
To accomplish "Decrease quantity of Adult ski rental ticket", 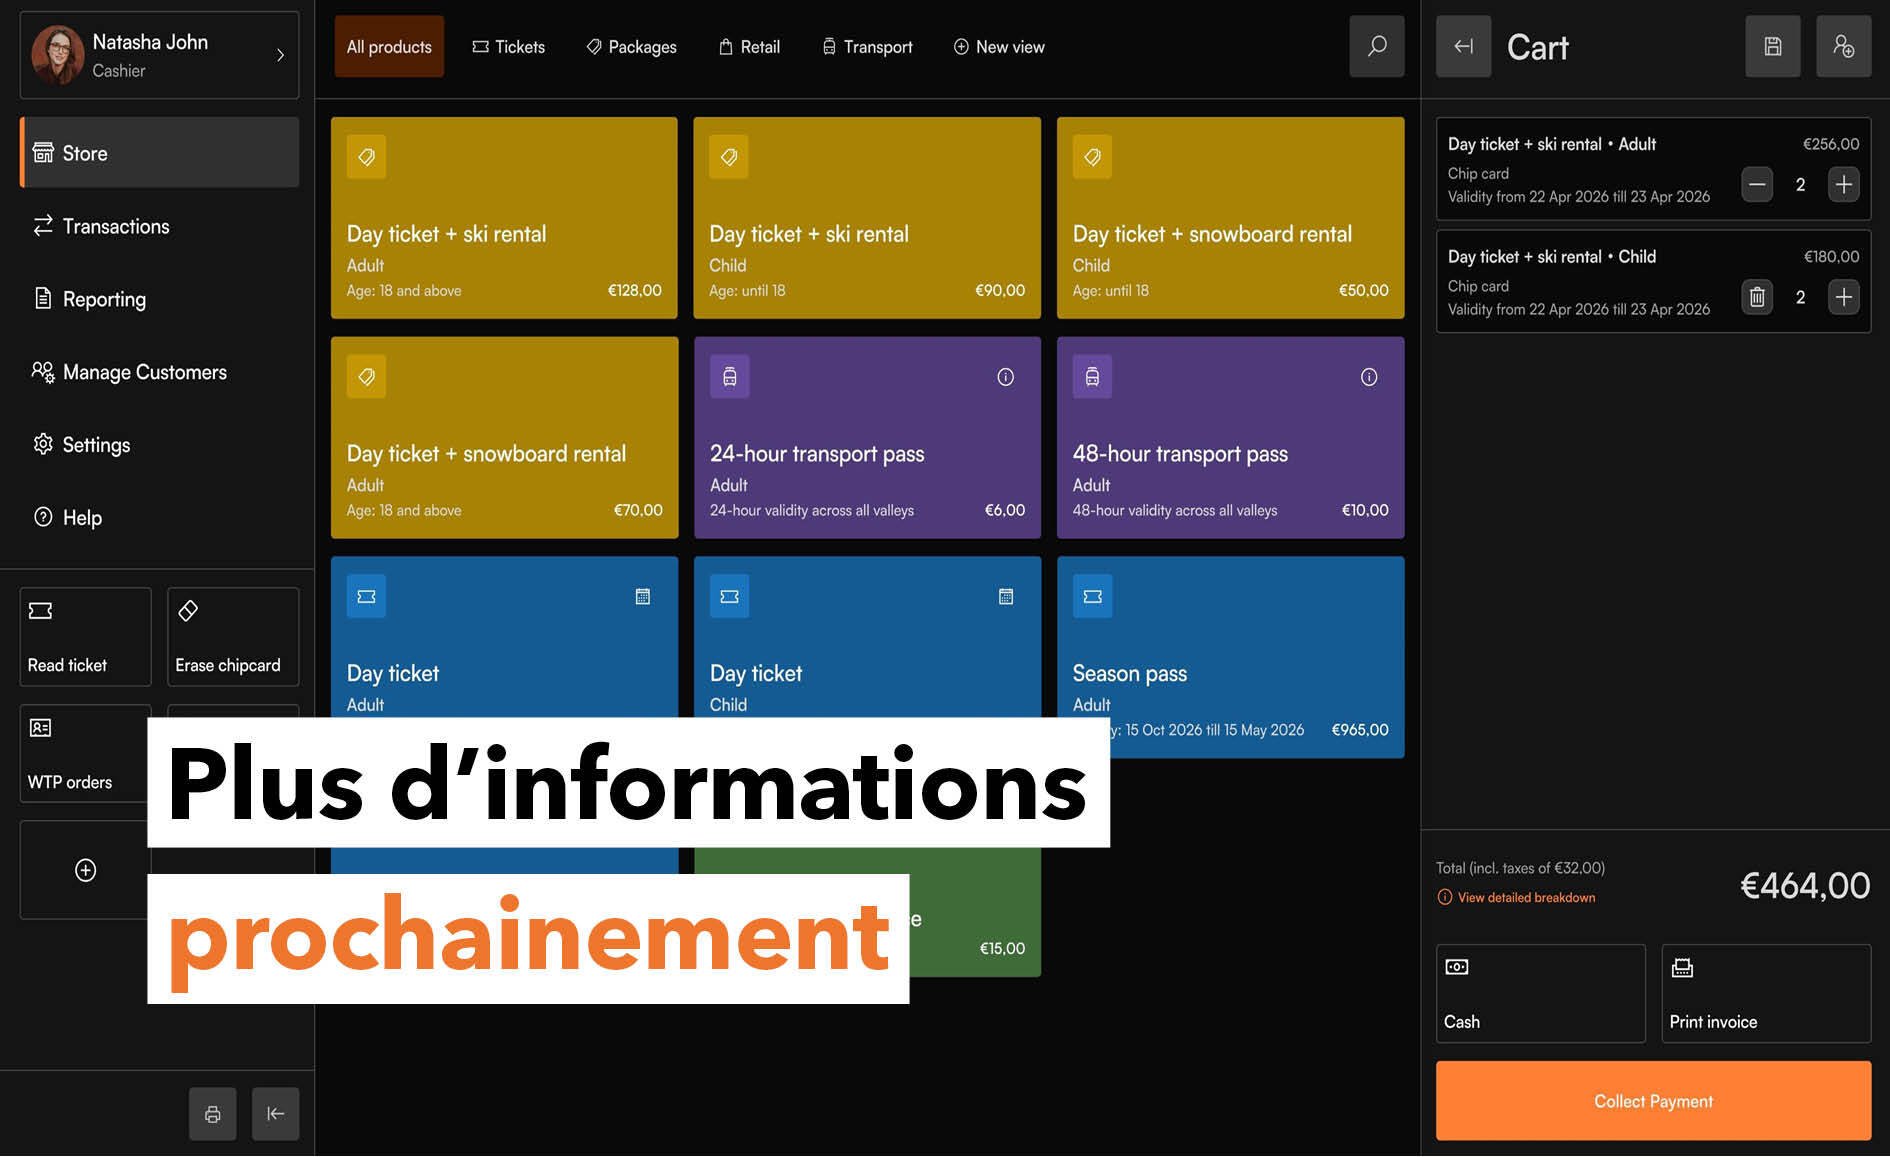I will [x=1757, y=185].
